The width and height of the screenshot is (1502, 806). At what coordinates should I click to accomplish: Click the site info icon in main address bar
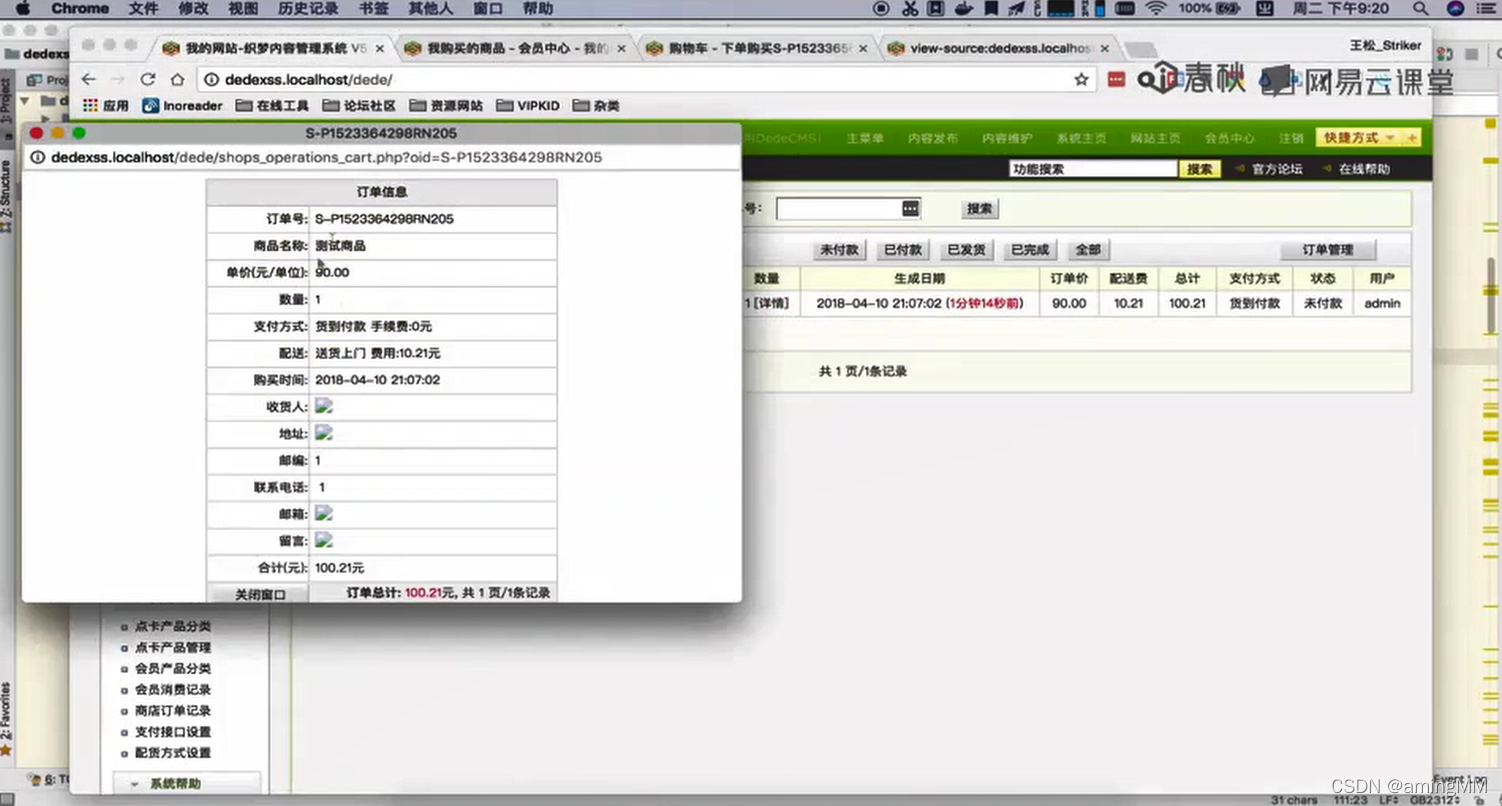coord(212,79)
